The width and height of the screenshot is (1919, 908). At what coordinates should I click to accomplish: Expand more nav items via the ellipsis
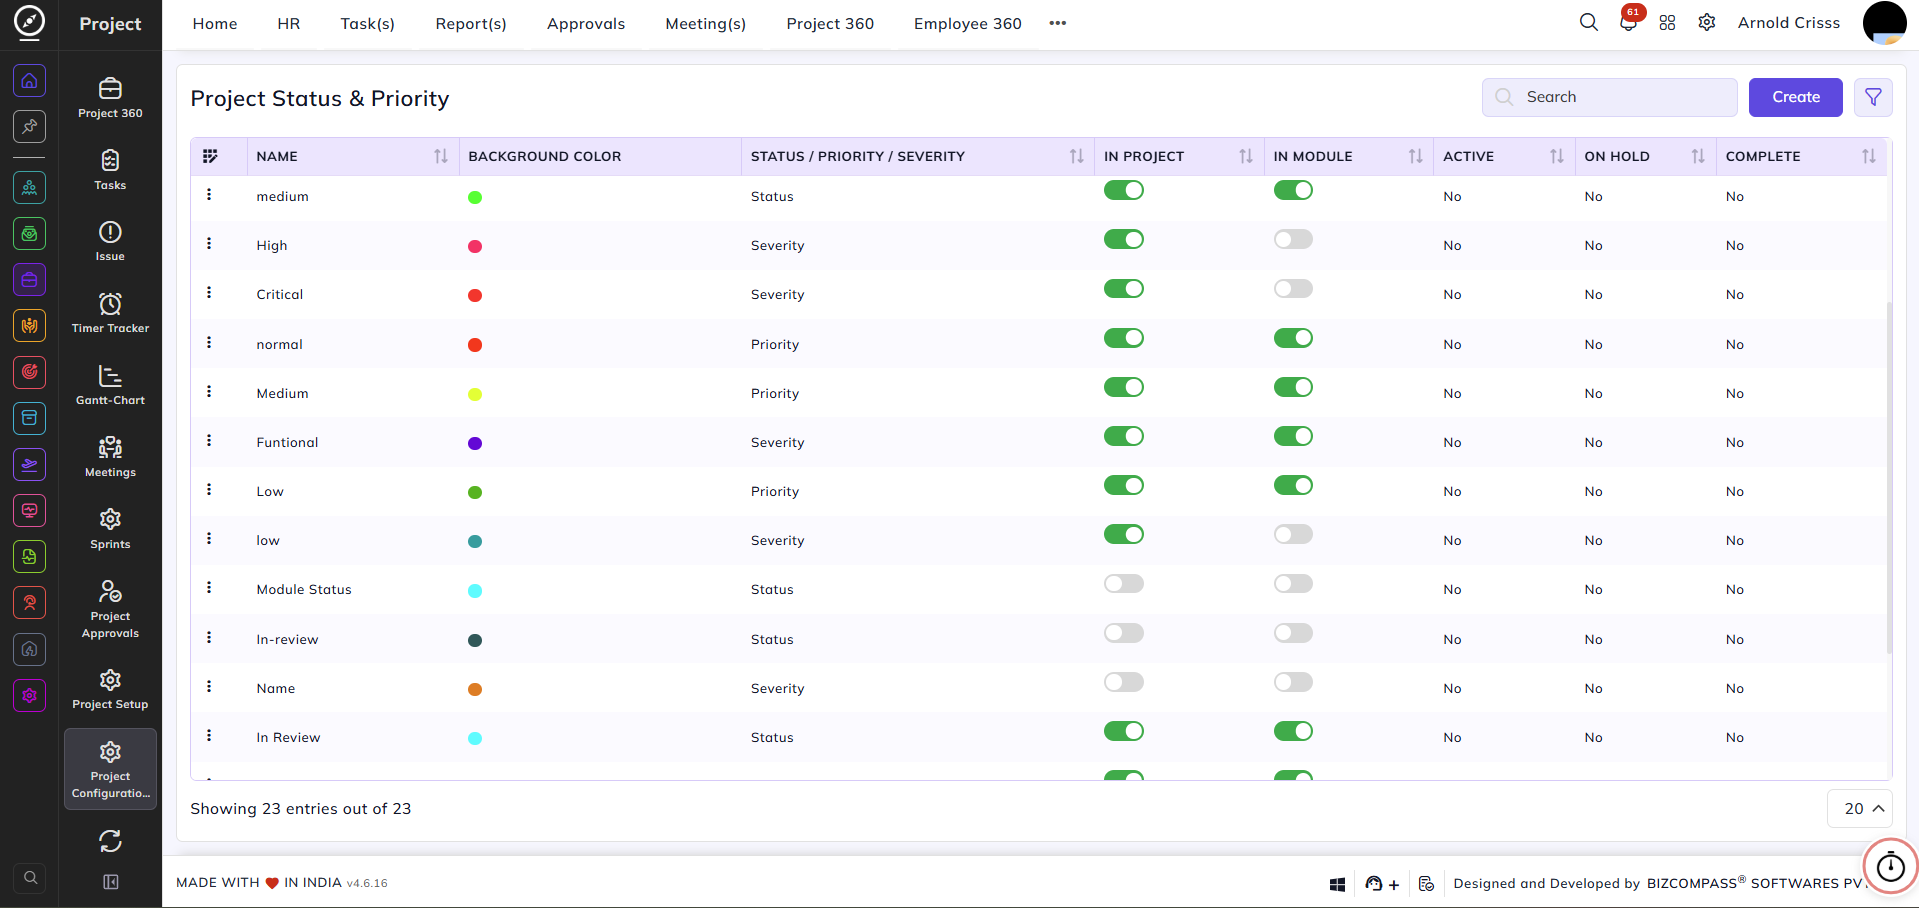tap(1057, 23)
